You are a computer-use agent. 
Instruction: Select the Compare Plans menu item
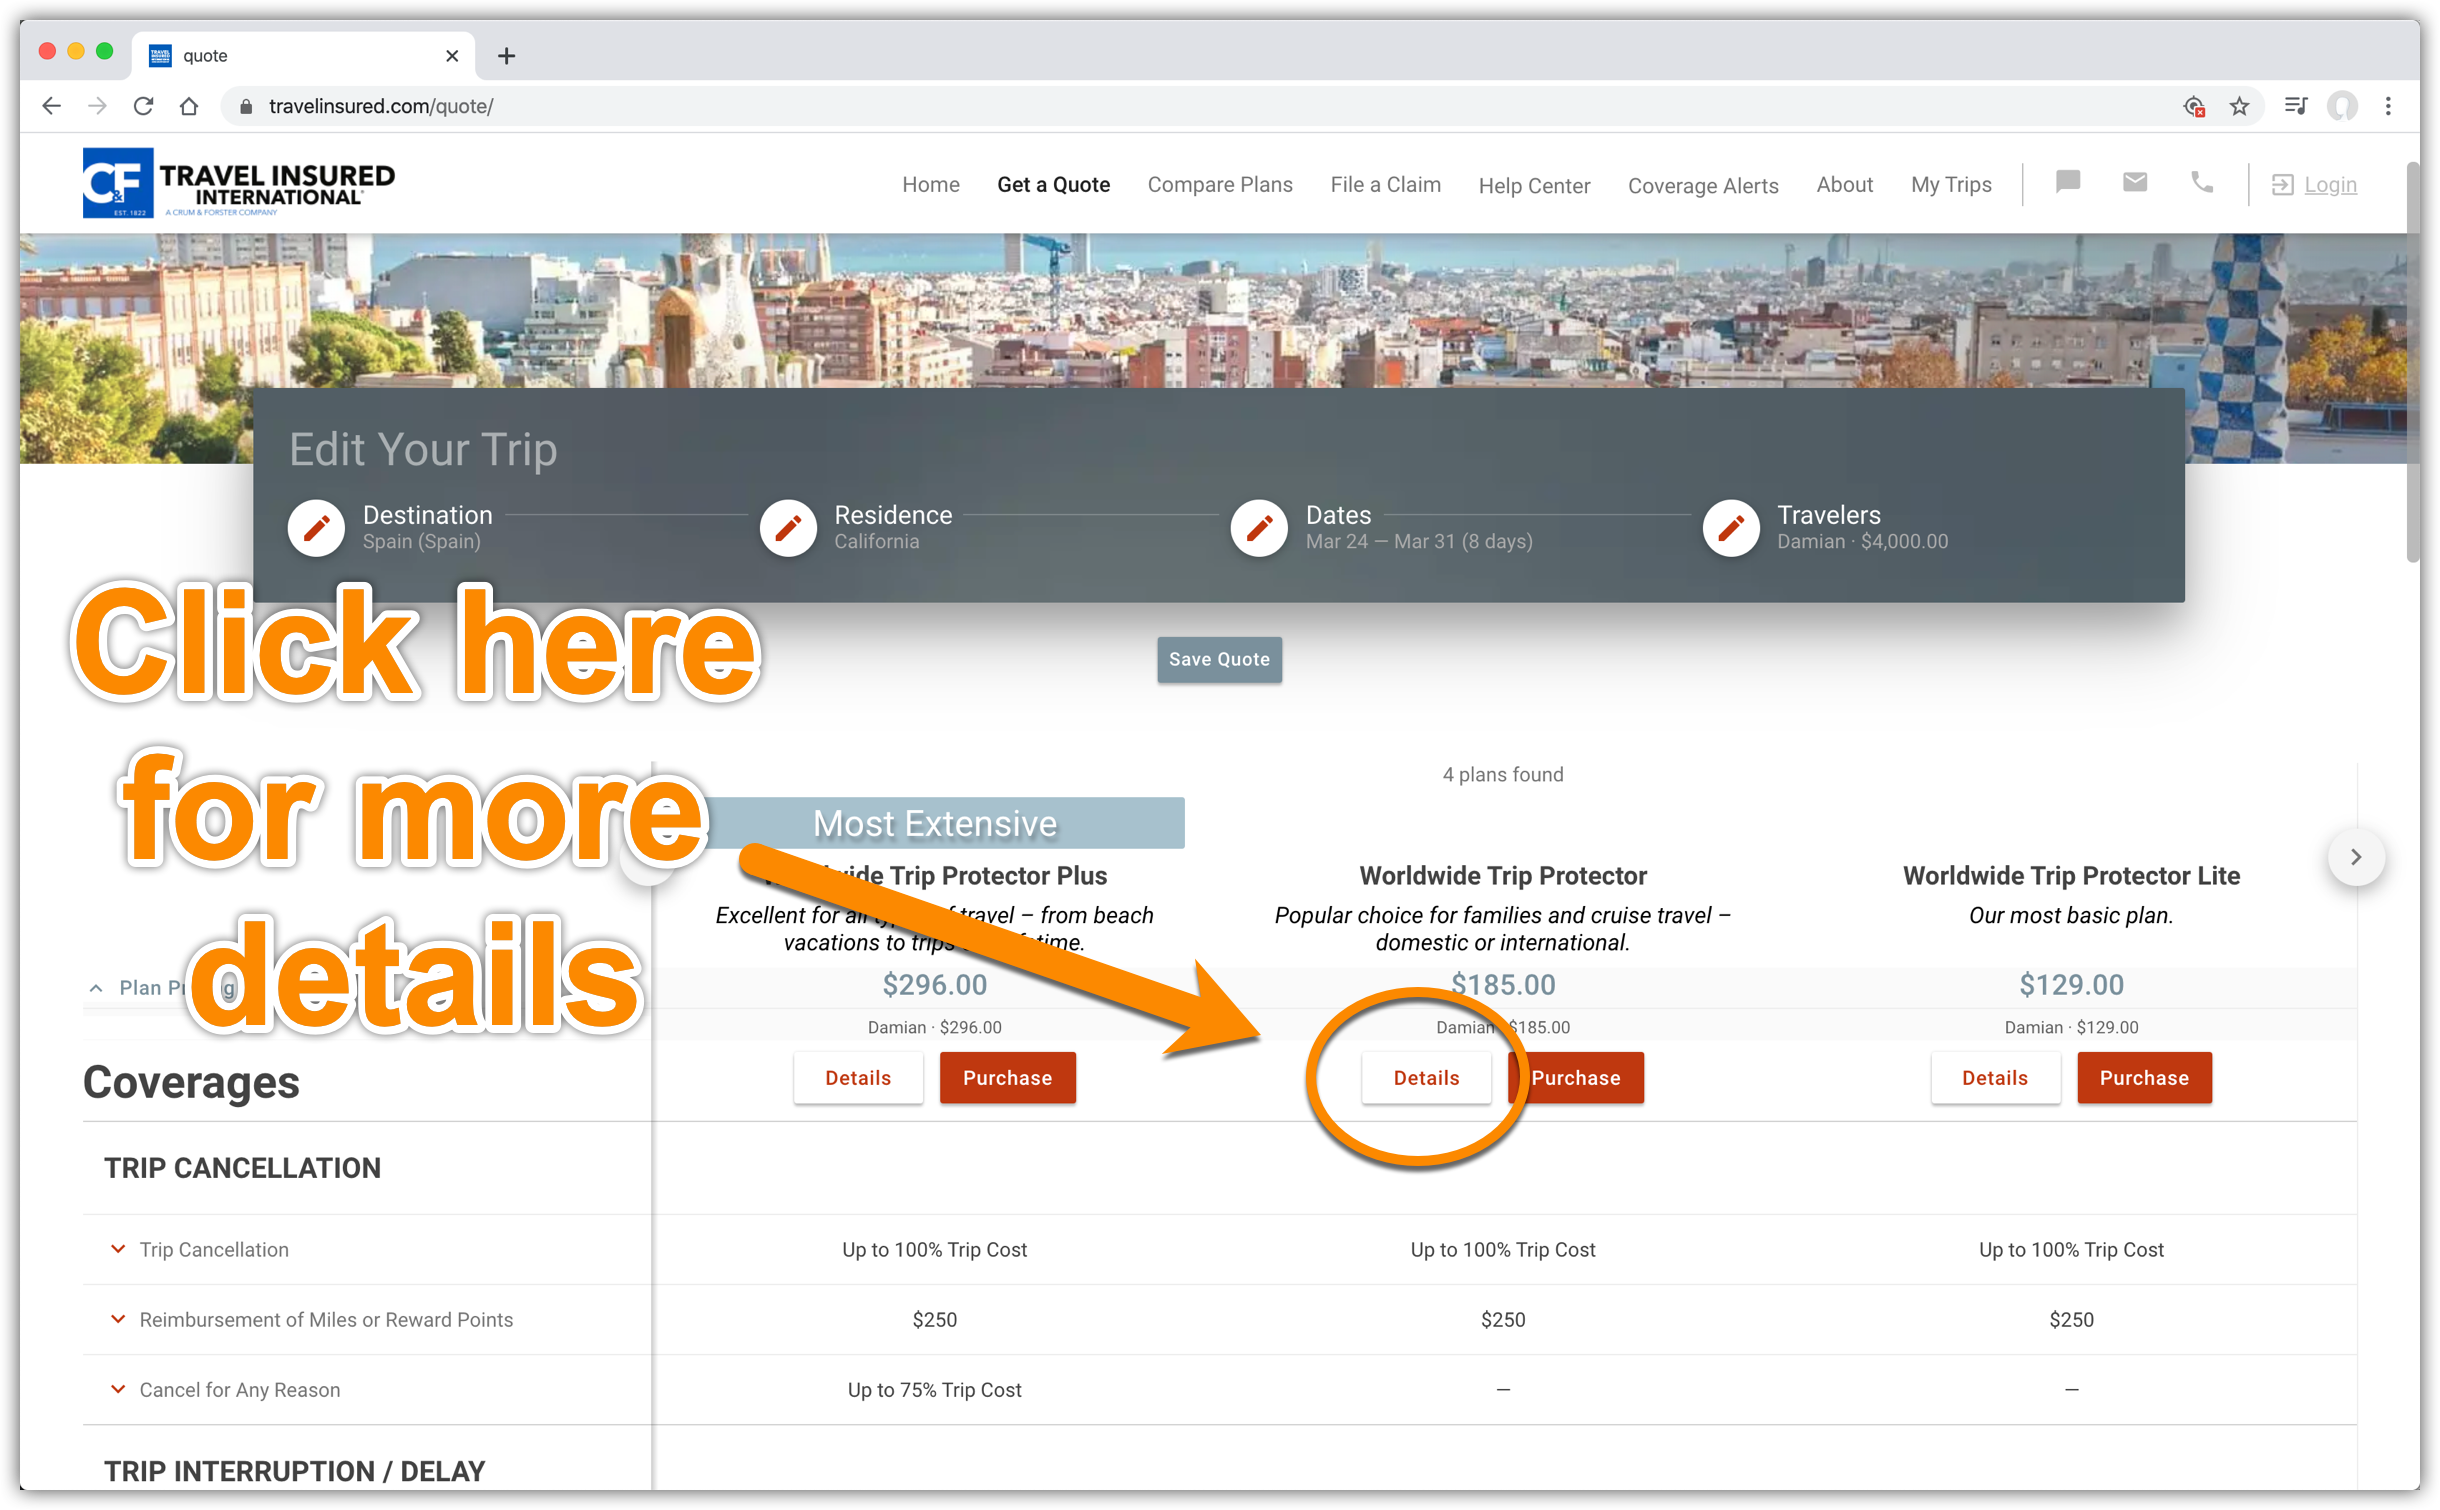pyautogui.click(x=1220, y=183)
